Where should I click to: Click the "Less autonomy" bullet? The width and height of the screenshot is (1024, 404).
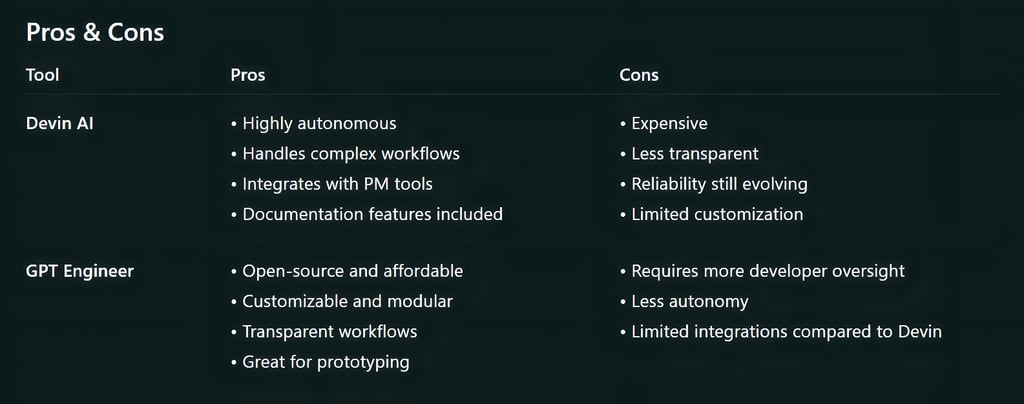click(x=689, y=301)
